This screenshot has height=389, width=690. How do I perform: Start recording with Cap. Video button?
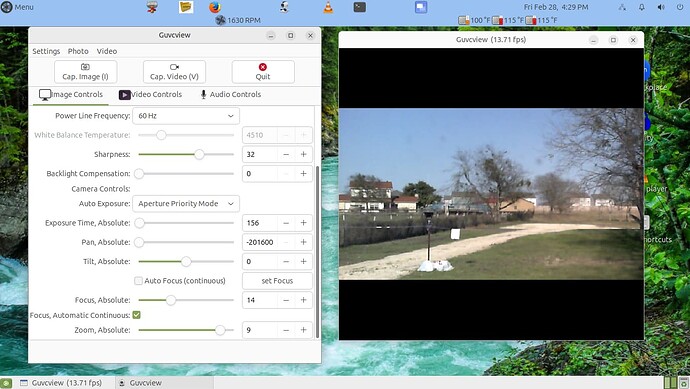174,72
